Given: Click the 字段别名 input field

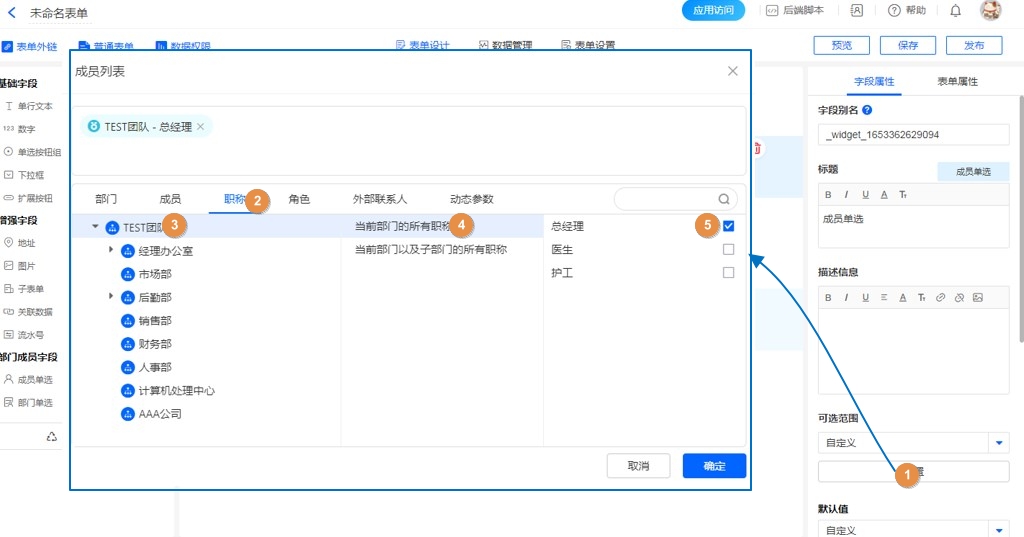Looking at the screenshot, I should 913,134.
